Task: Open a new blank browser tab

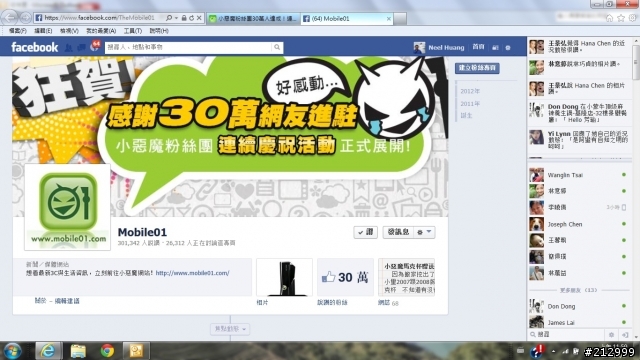Action: pos(400,19)
